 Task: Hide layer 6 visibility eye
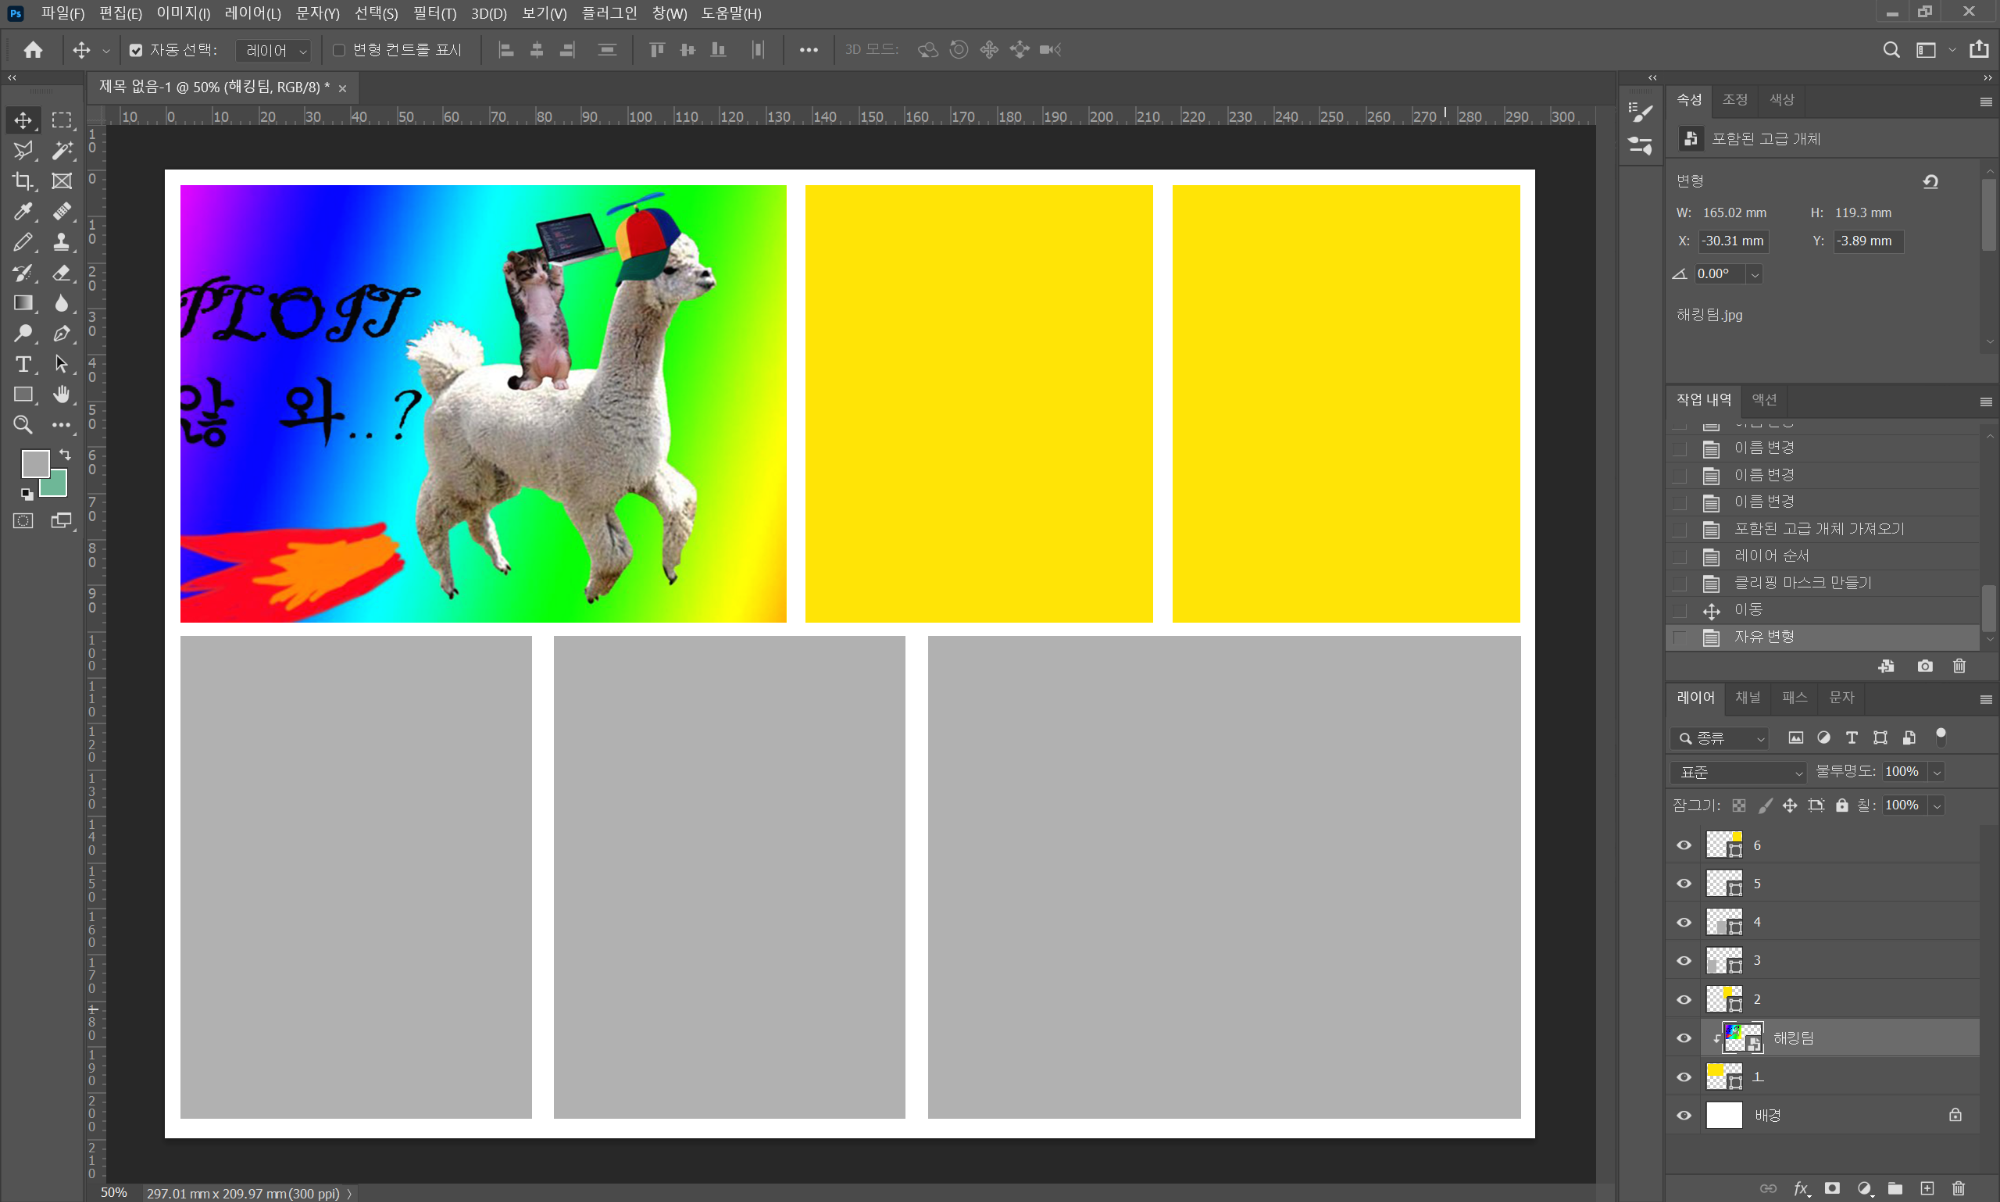coord(1684,845)
